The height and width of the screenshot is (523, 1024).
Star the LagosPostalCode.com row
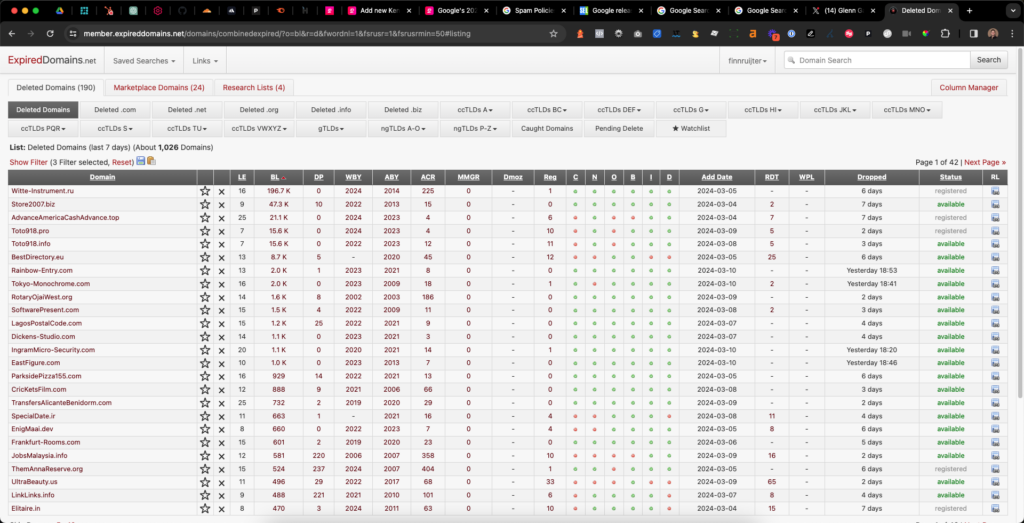point(205,323)
